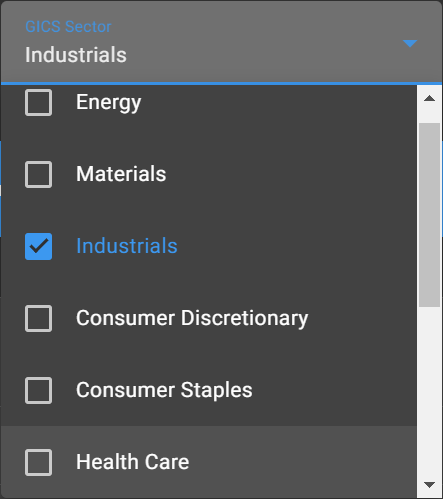Choose the Materials option label
Screen dimensions: 443x499
121,174
